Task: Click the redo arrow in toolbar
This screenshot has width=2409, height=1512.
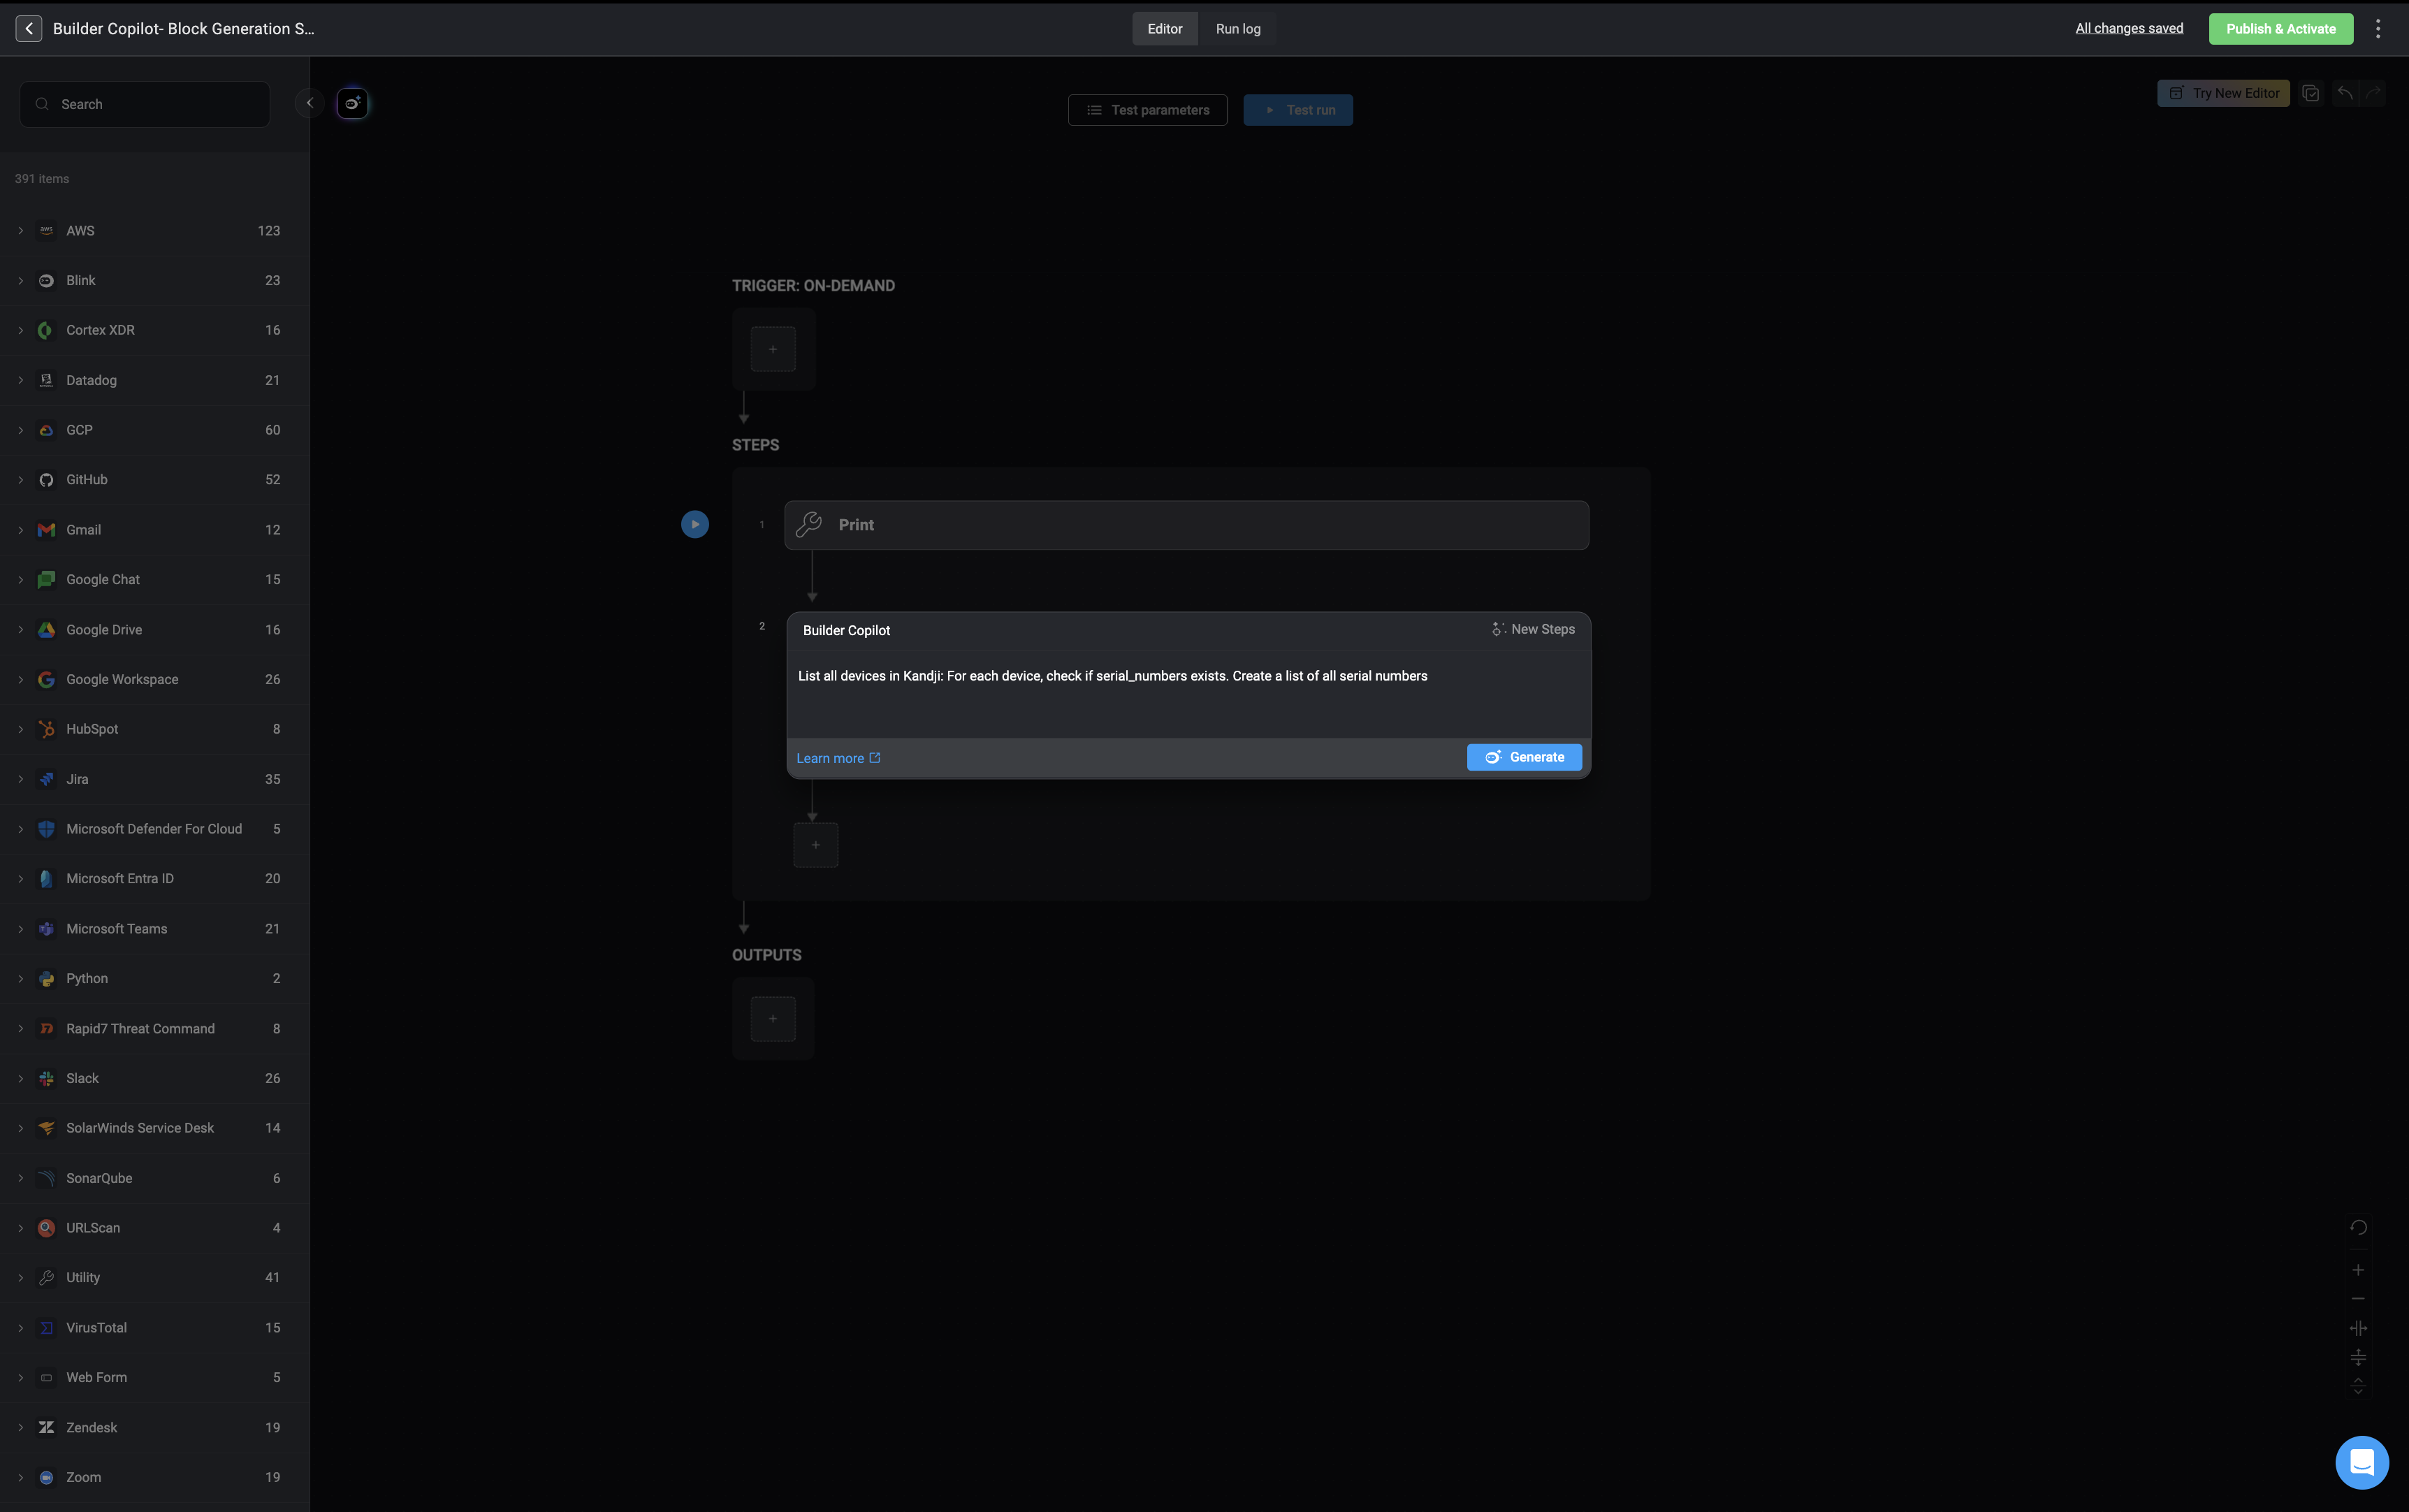Action: [2373, 93]
